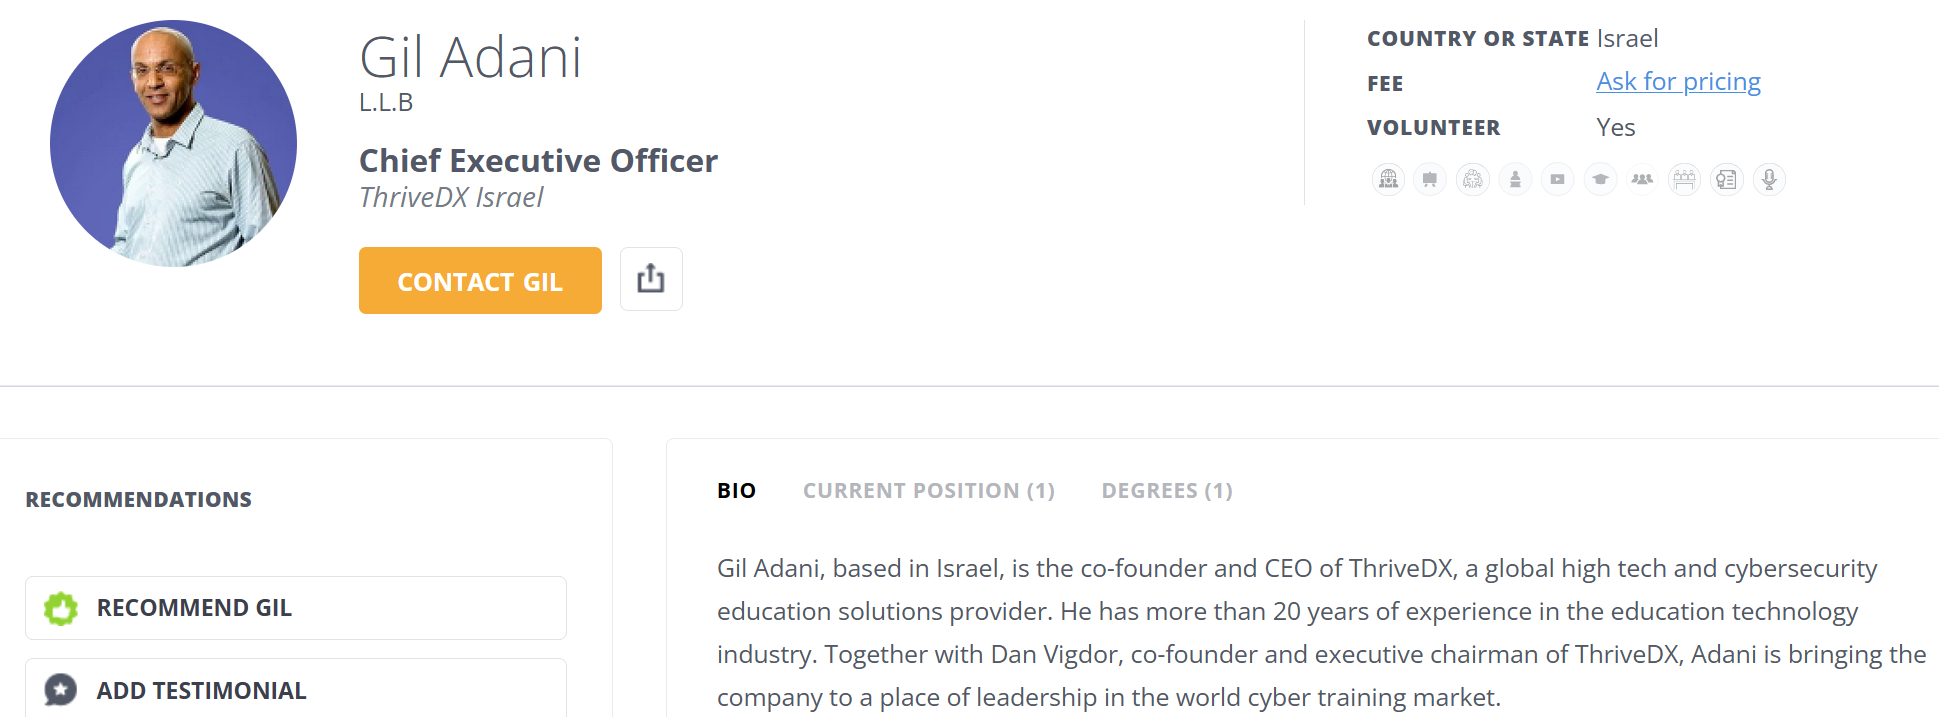Click the testimonial star bubble icon
Viewport: 1939px width, 717px height.
tap(61, 690)
